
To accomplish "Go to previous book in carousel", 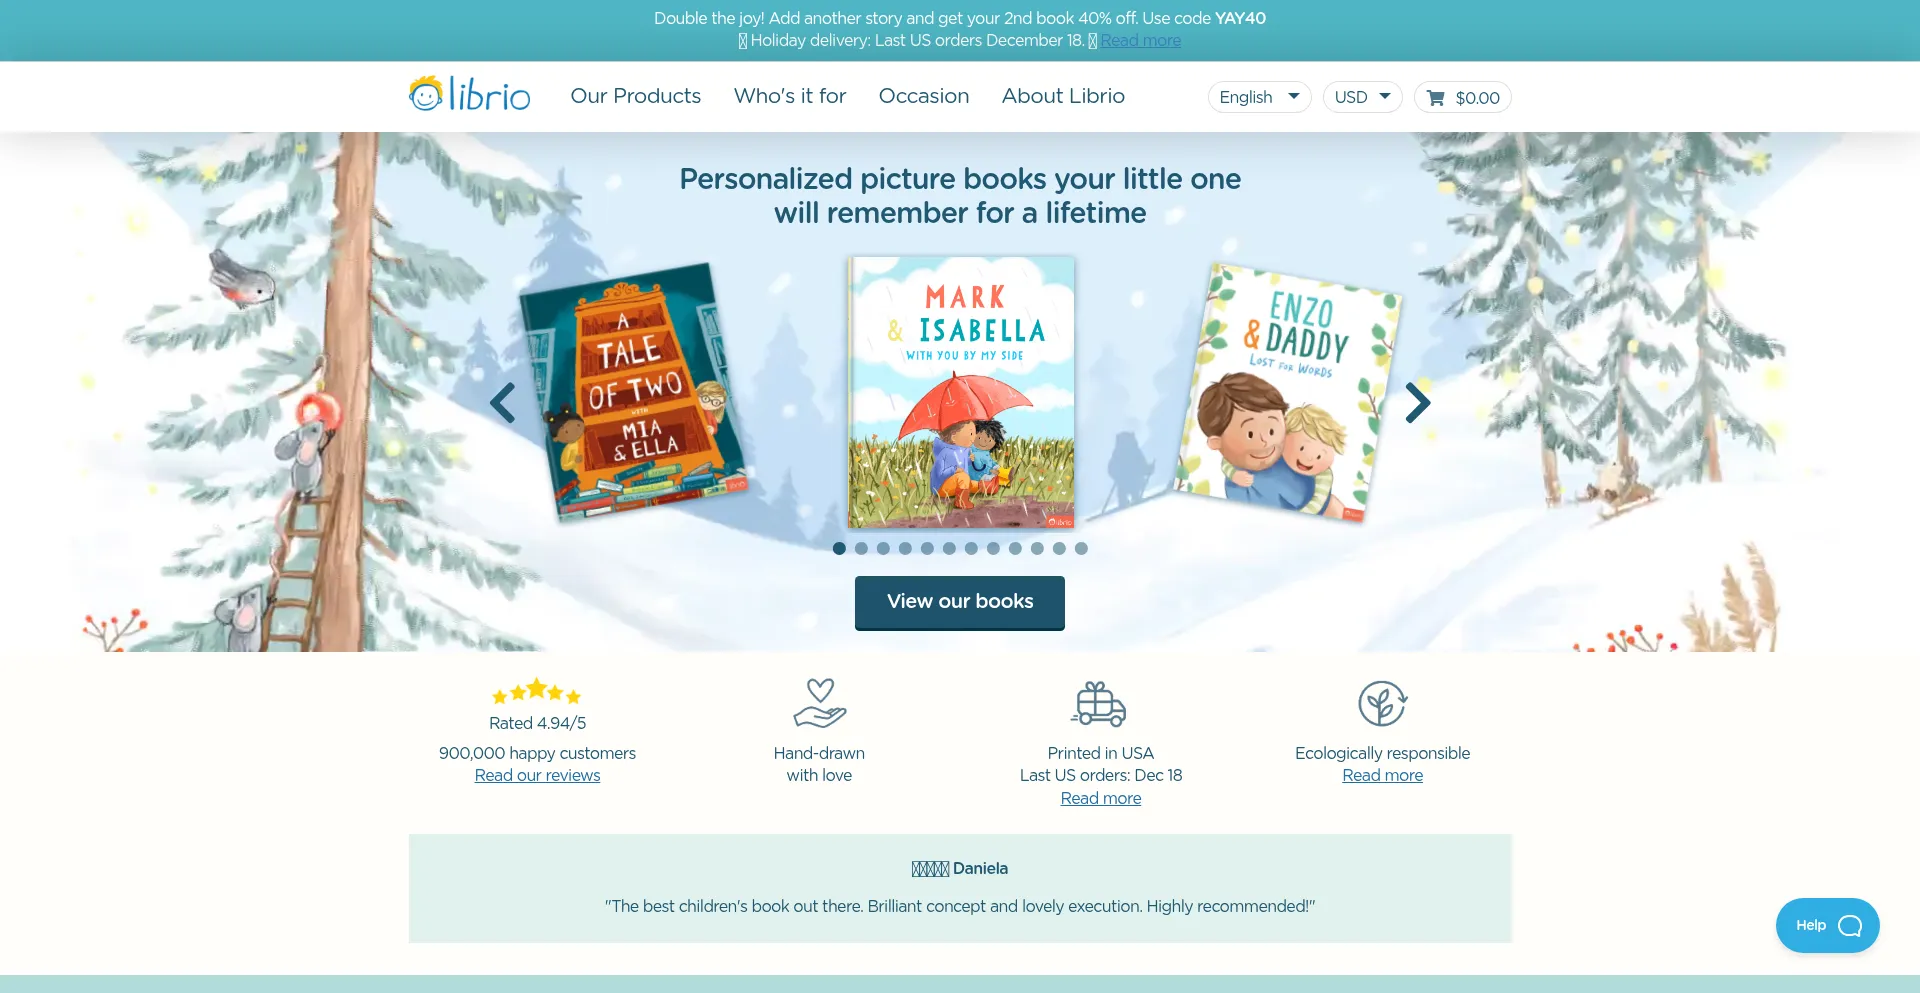I will [503, 403].
